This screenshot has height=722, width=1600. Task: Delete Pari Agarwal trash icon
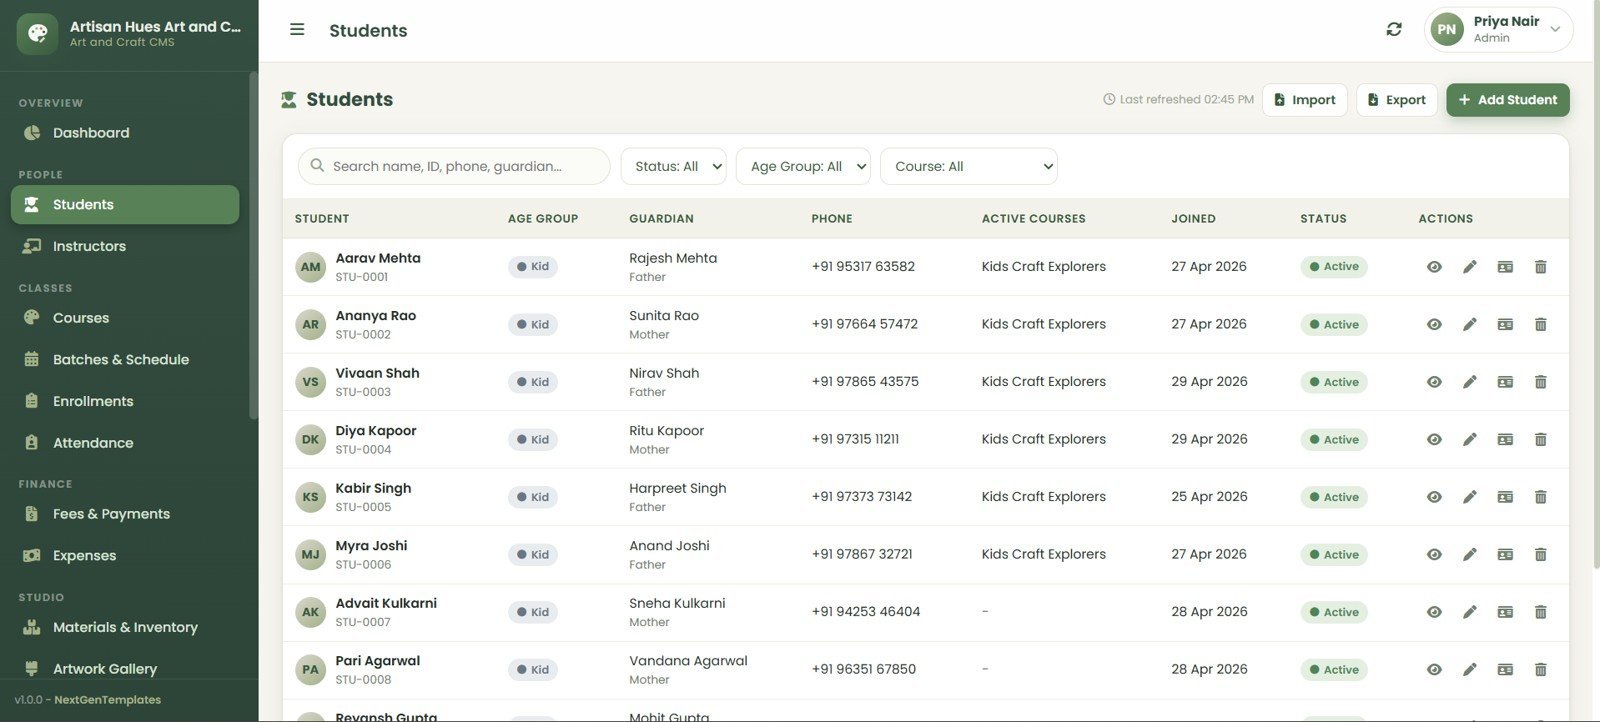coord(1540,669)
